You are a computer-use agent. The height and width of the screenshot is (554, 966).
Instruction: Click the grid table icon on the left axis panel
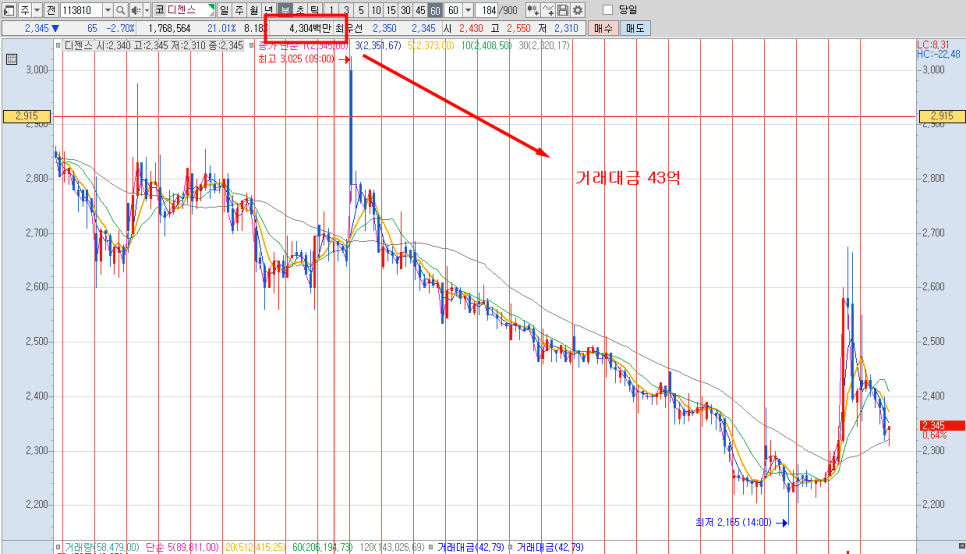[x=11, y=59]
